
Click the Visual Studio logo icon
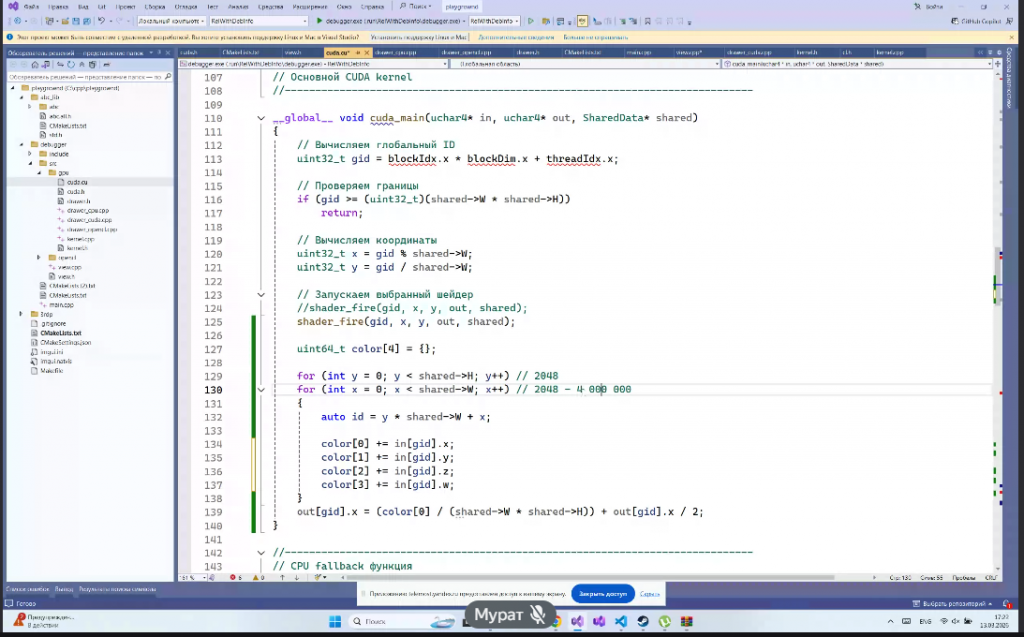pyautogui.click(x=14, y=6)
